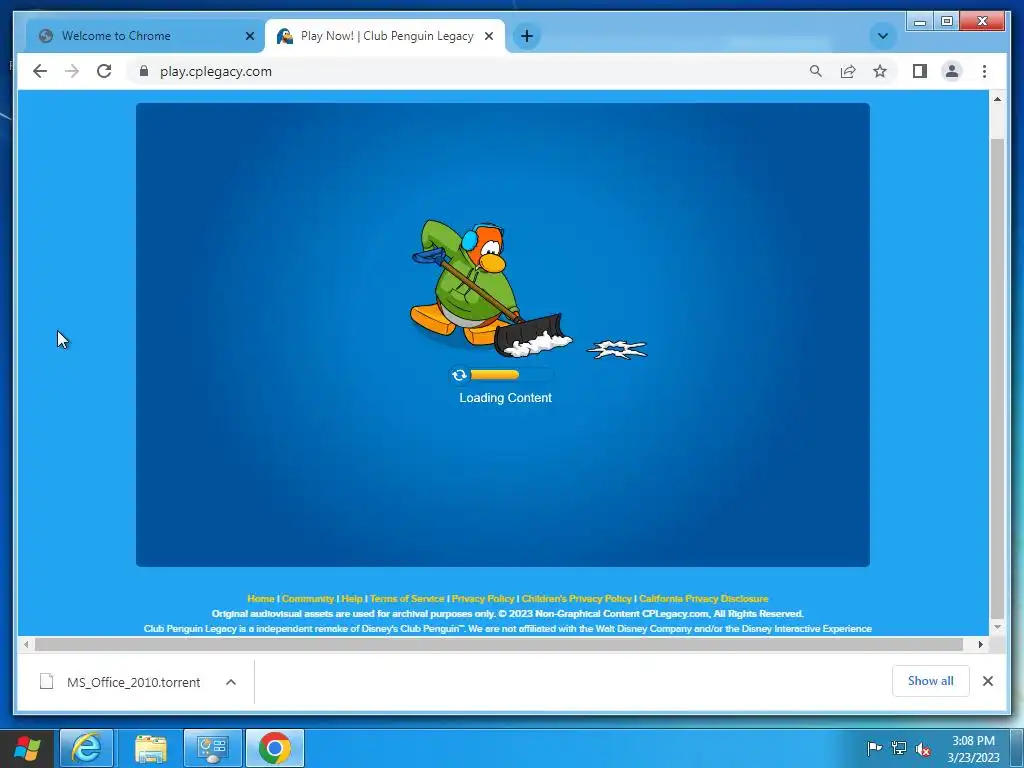Go back to the previous page

(x=40, y=71)
